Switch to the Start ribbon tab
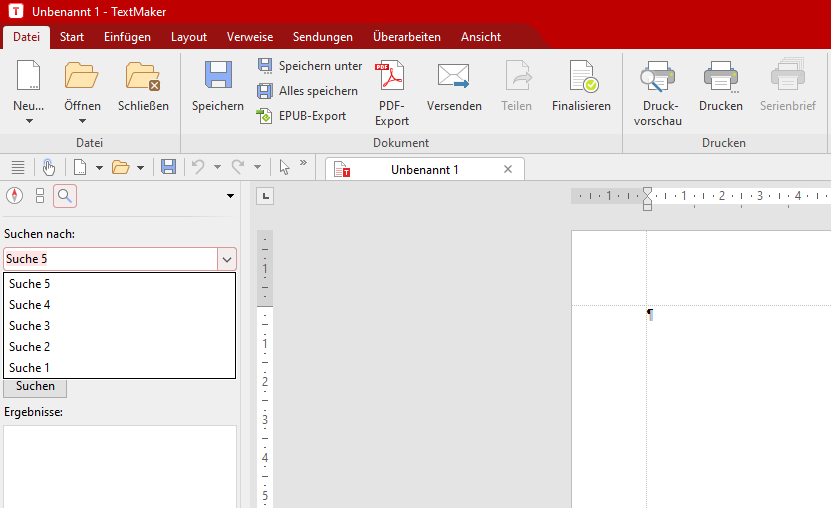Viewport: 831px width, 508px height. [x=72, y=37]
